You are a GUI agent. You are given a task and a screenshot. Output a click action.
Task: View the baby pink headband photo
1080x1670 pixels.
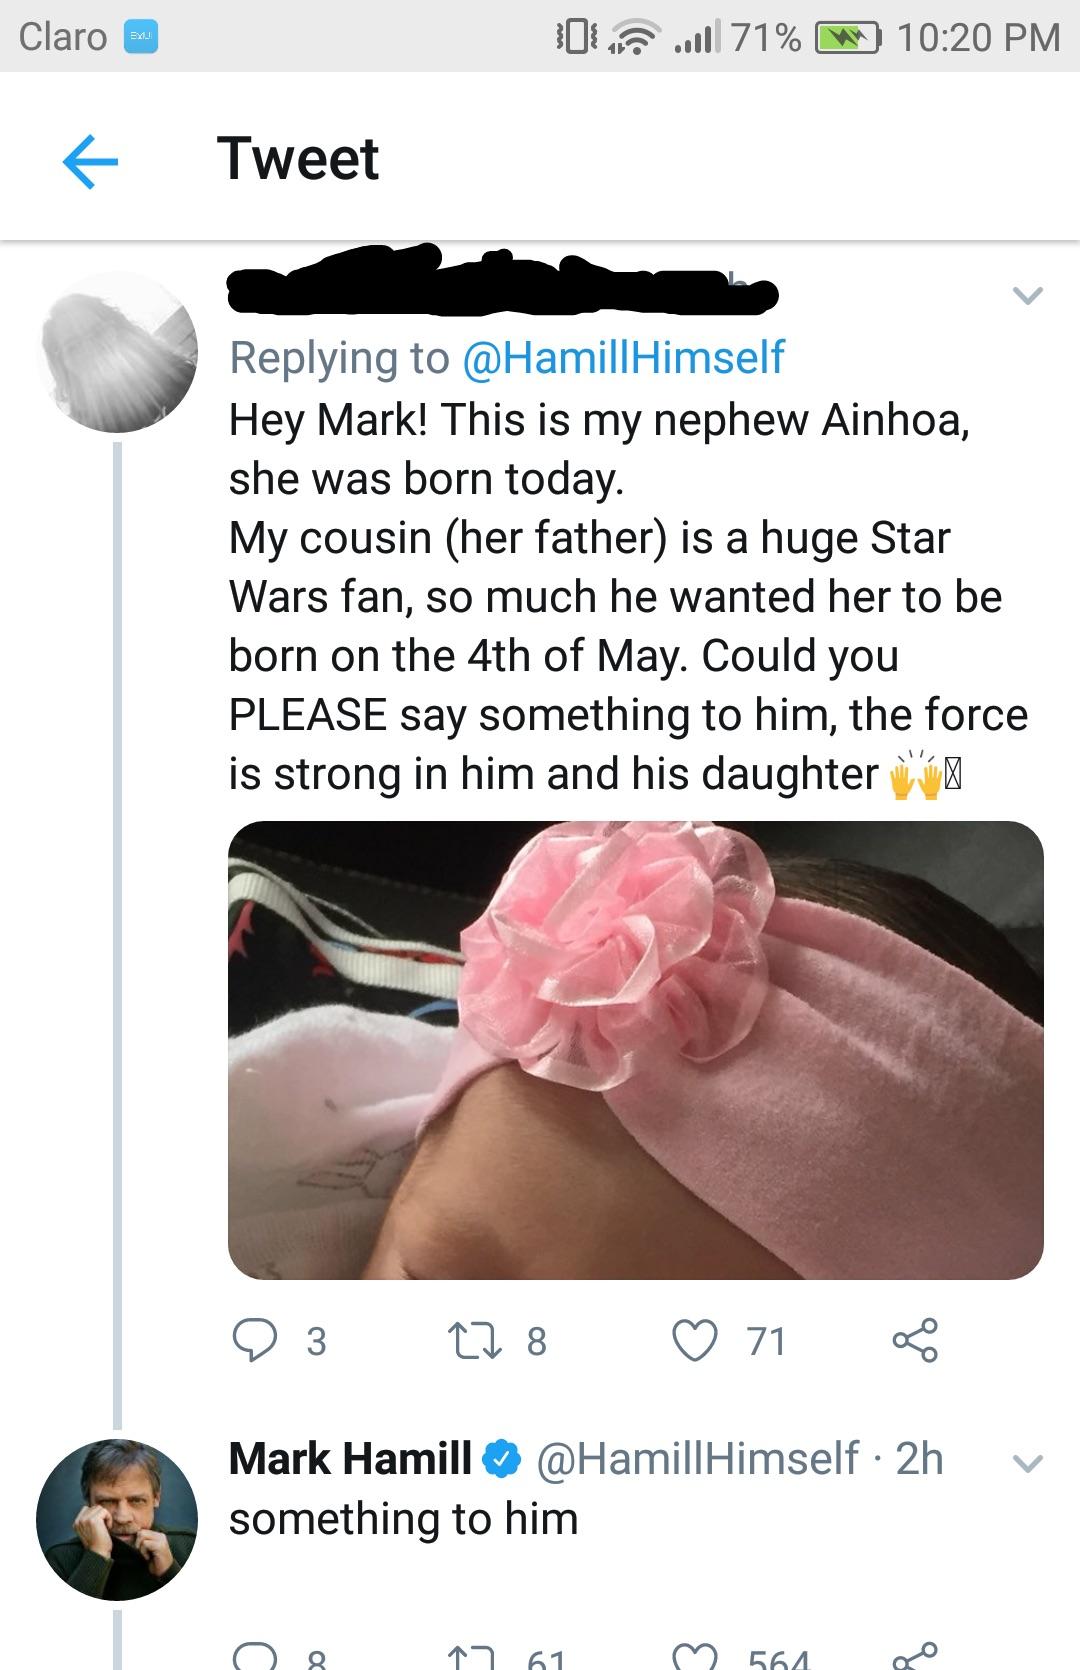636,1050
